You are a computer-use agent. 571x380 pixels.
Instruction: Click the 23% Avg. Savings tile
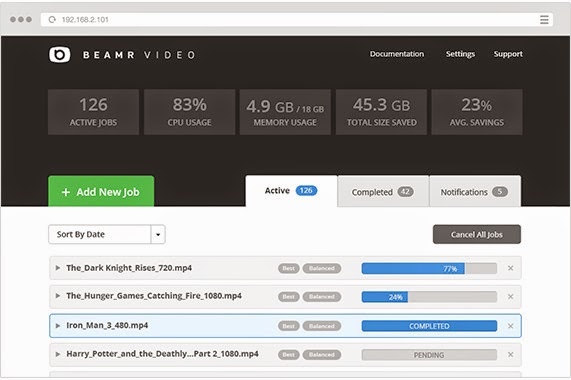click(x=477, y=112)
